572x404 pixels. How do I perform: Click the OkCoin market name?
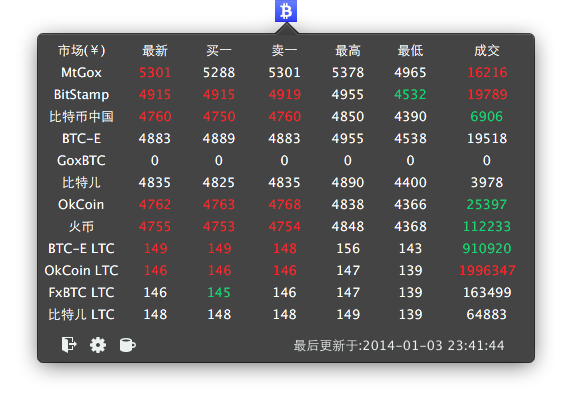tap(81, 204)
